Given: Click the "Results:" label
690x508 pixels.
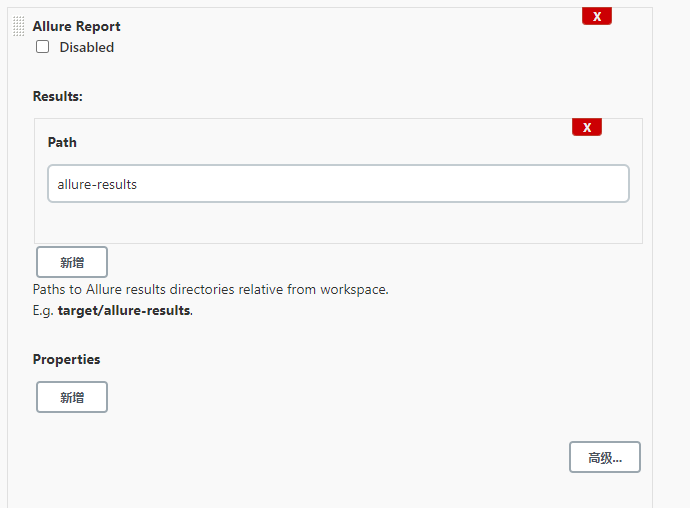Looking at the screenshot, I should (57, 97).
